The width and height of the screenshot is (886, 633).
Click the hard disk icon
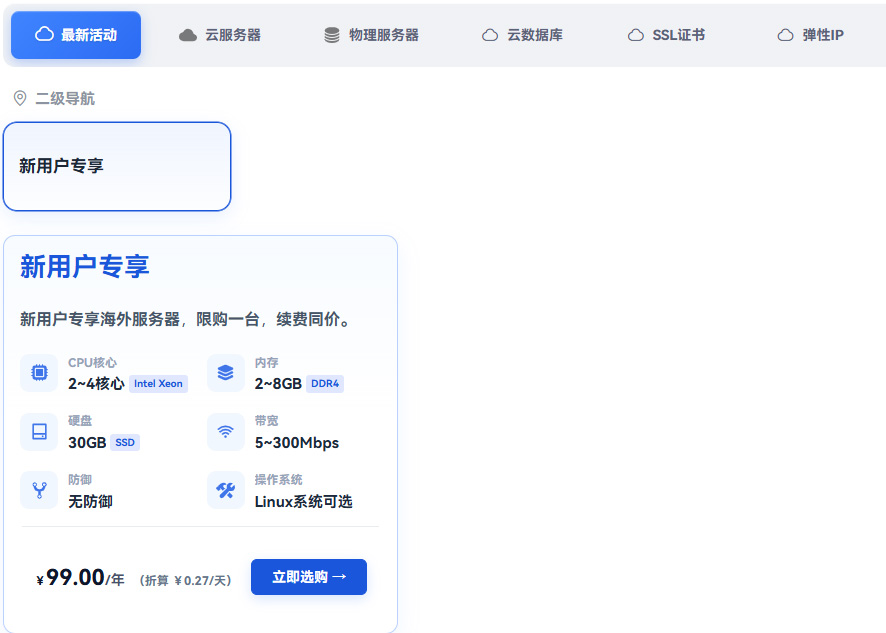39,432
